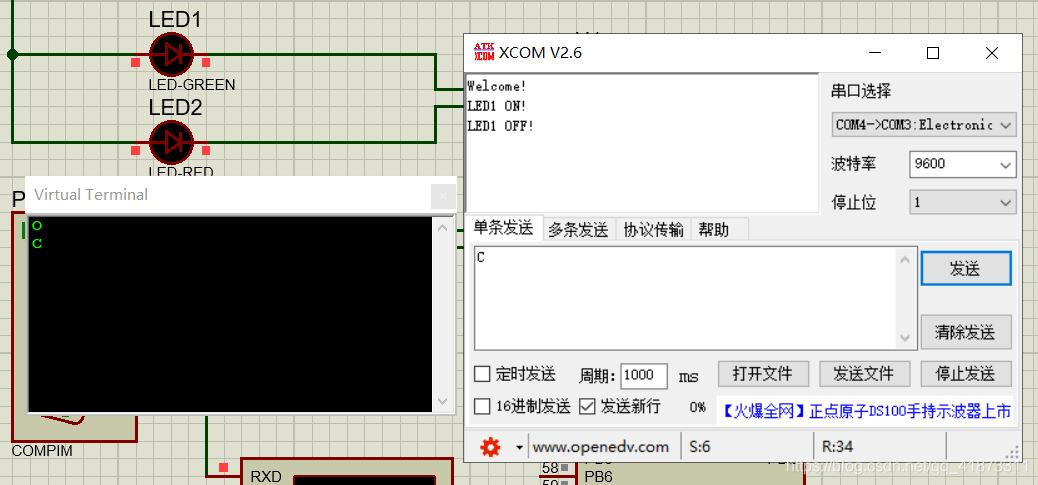
Task: Click the 周期 period input field
Action: [x=643, y=375]
